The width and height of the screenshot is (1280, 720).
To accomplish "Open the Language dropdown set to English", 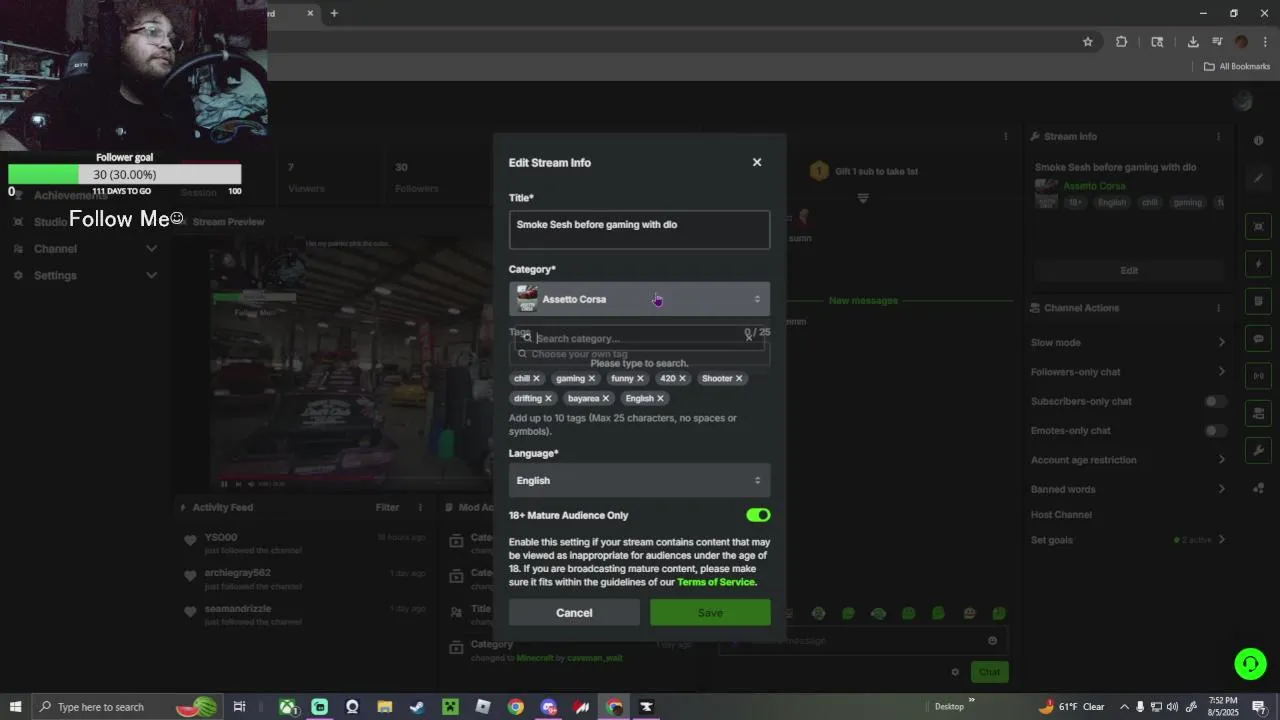I will (x=639, y=480).
